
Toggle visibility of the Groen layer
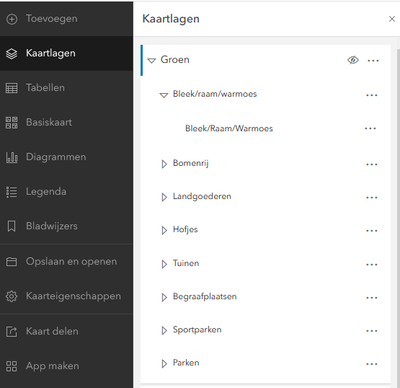(353, 60)
